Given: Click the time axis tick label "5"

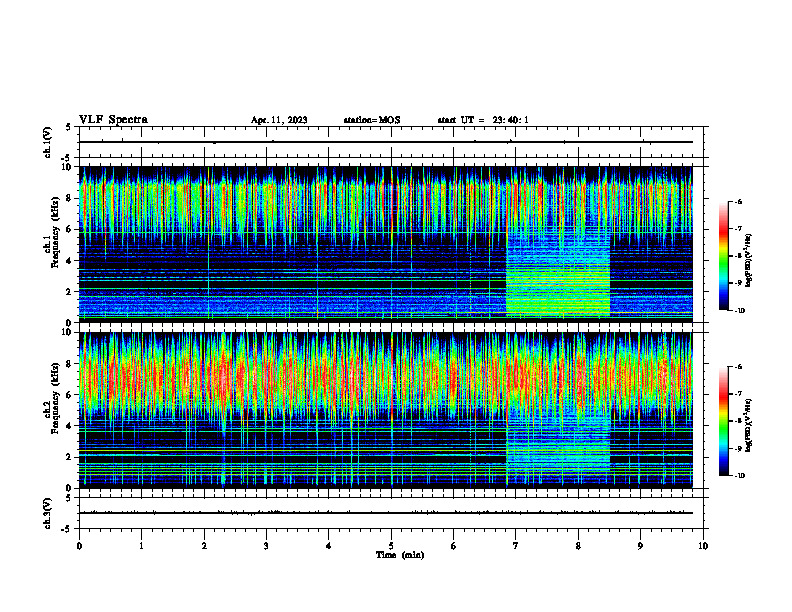Looking at the screenshot, I should tap(391, 546).
